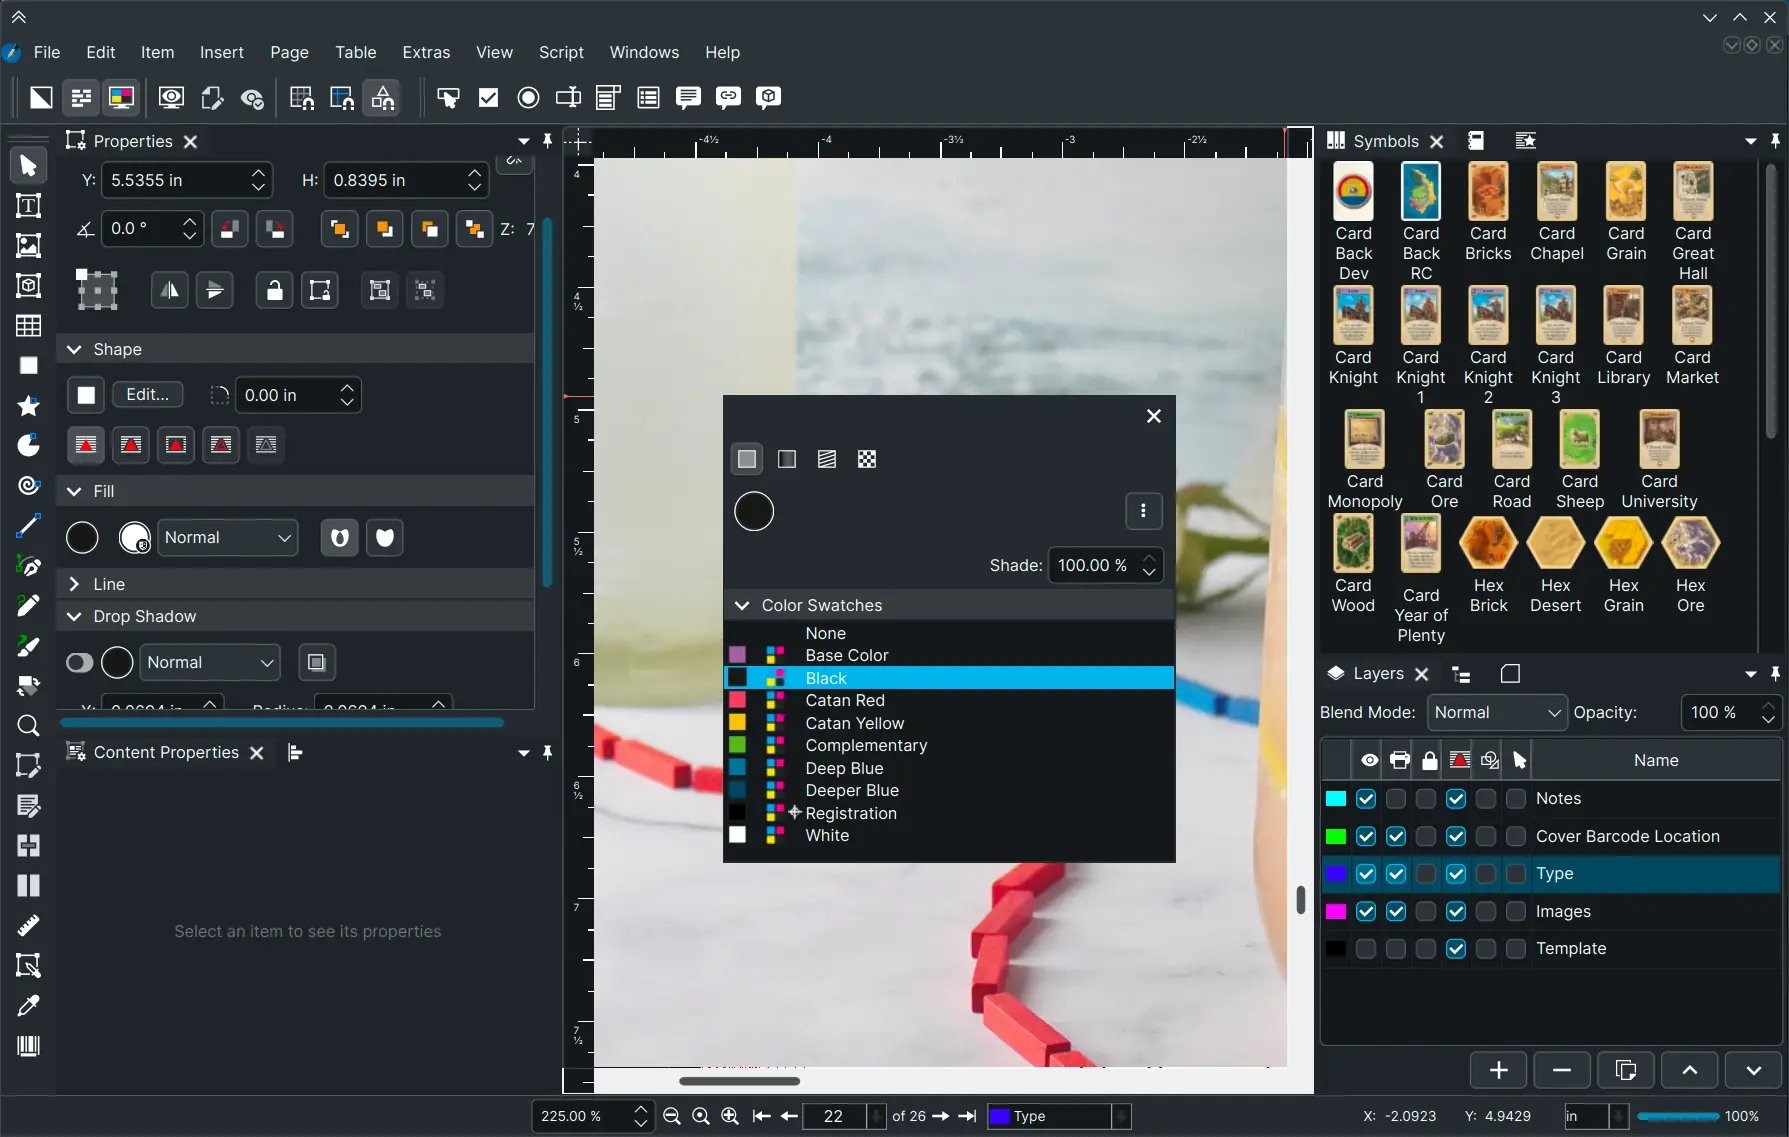Image resolution: width=1789 pixels, height=1137 pixels.
Task: Click the Edit... shape button
Action: tap(147, 395)
